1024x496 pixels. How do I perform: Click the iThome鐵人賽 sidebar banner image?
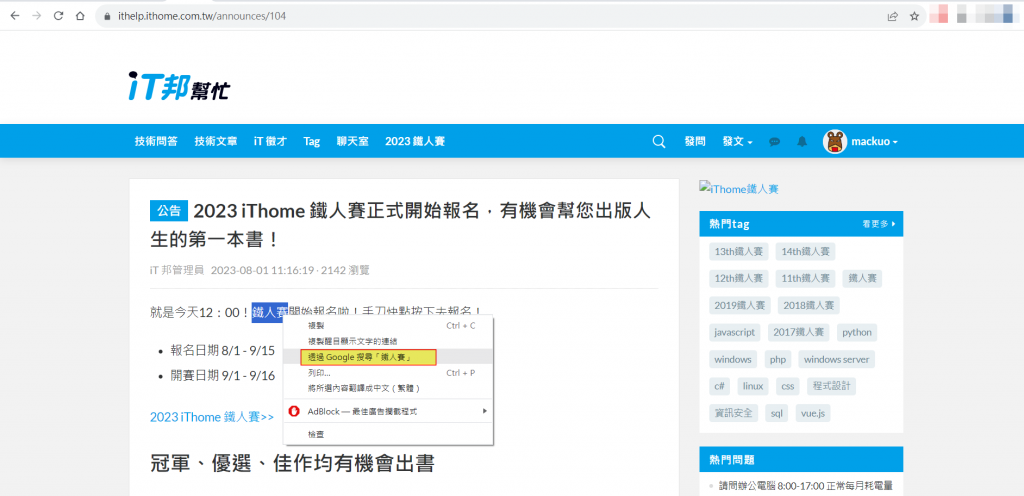point(739,189)
